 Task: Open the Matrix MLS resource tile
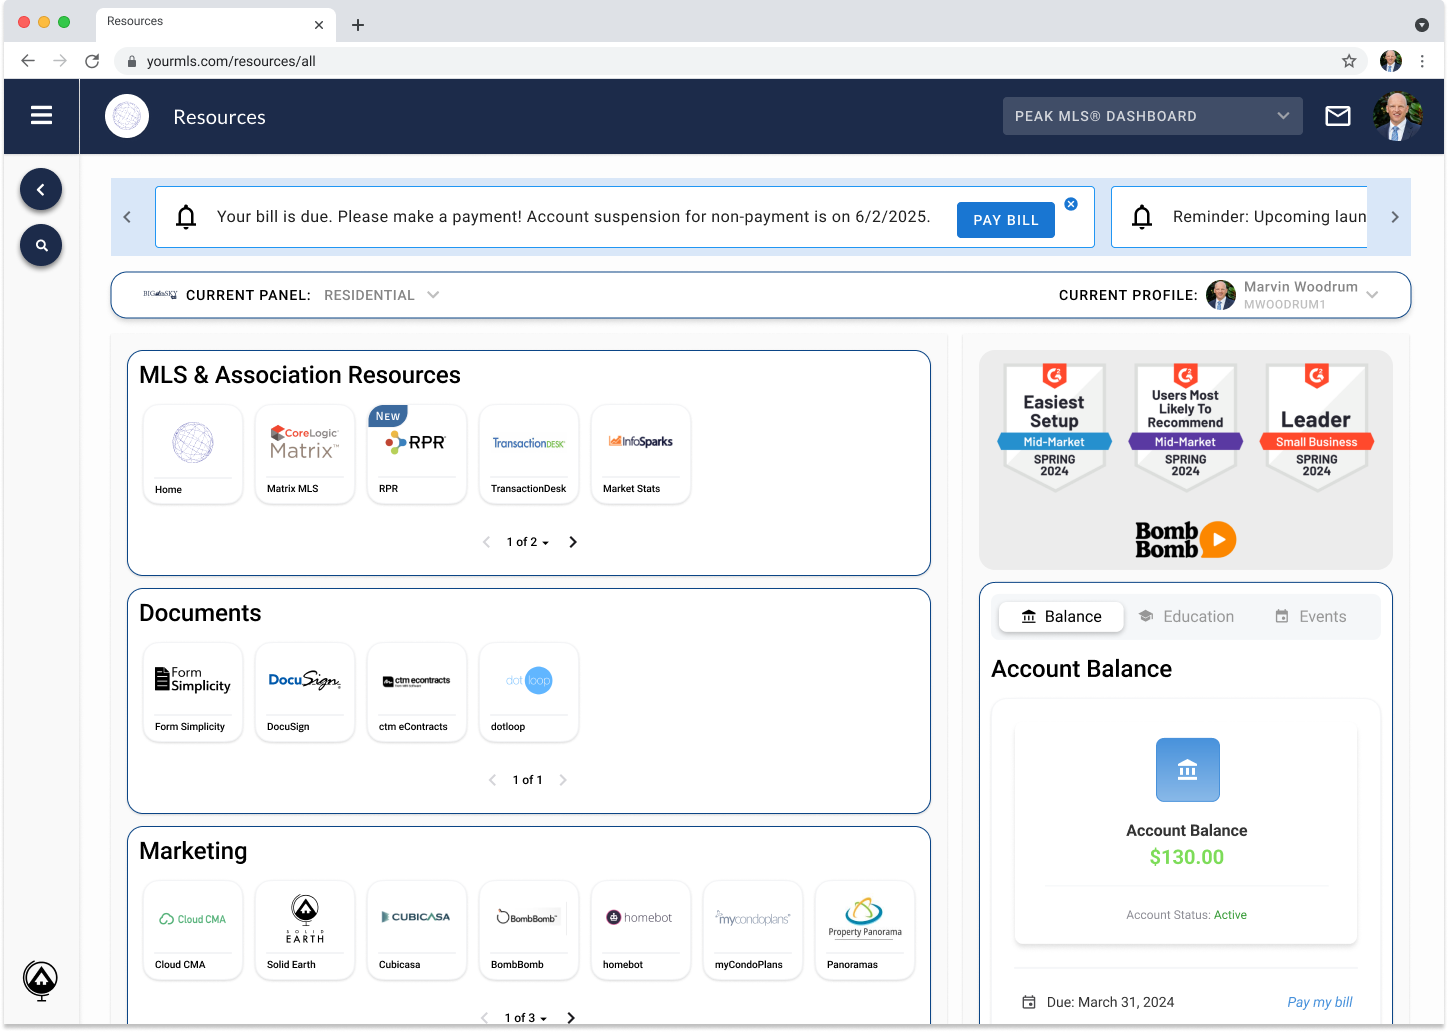pyautogui.click(x=305, y=454)
